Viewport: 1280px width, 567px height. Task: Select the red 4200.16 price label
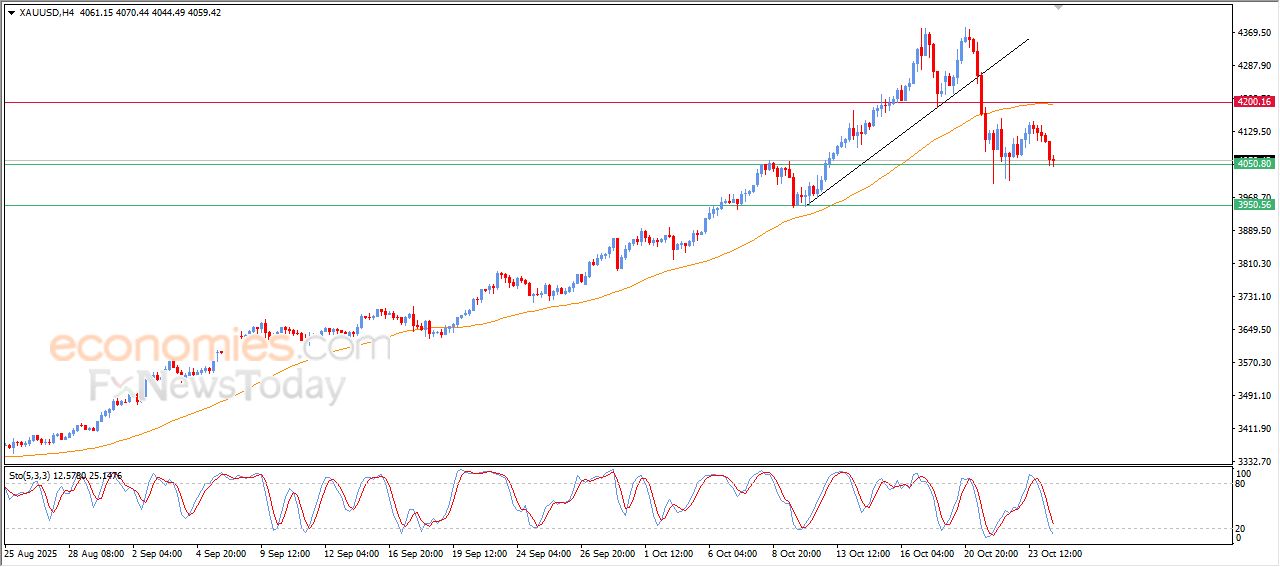[1253, 102]
